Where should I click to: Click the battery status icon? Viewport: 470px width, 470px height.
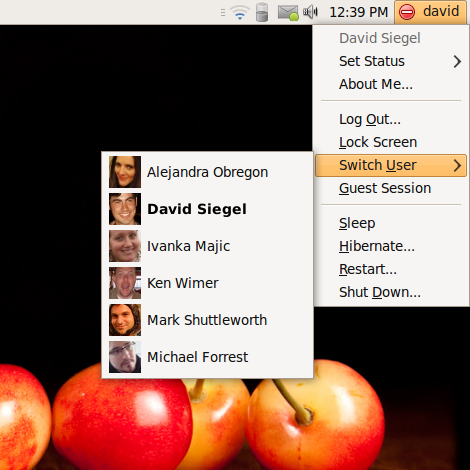click(262, 12)
